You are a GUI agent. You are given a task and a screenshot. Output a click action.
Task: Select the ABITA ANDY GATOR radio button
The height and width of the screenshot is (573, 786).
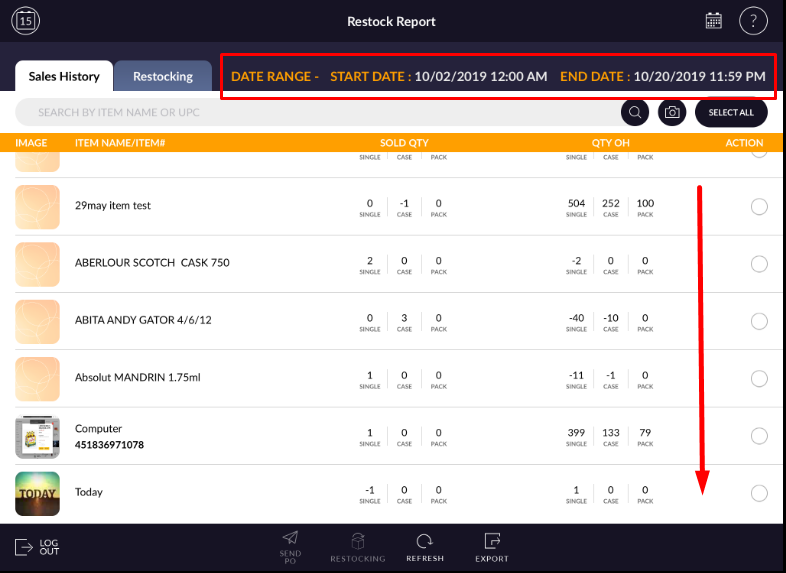759,321
